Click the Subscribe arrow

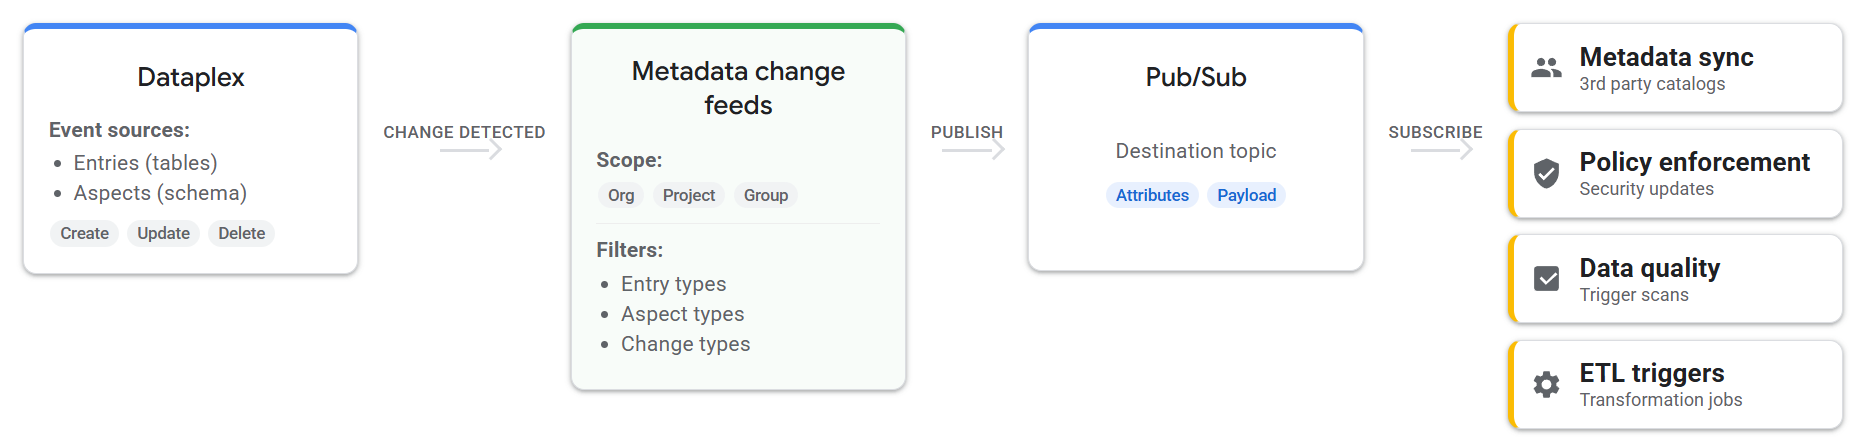click(x=1442, y=150)
